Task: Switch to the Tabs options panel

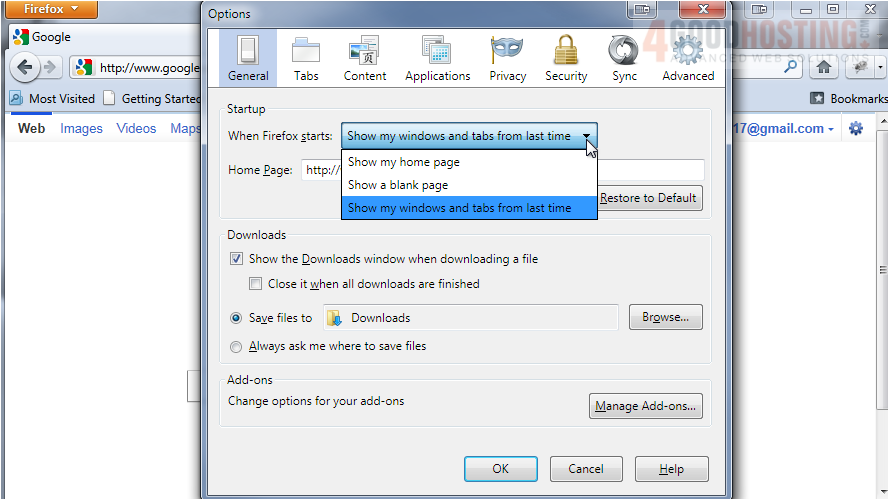Action: [x=306, y=59]
